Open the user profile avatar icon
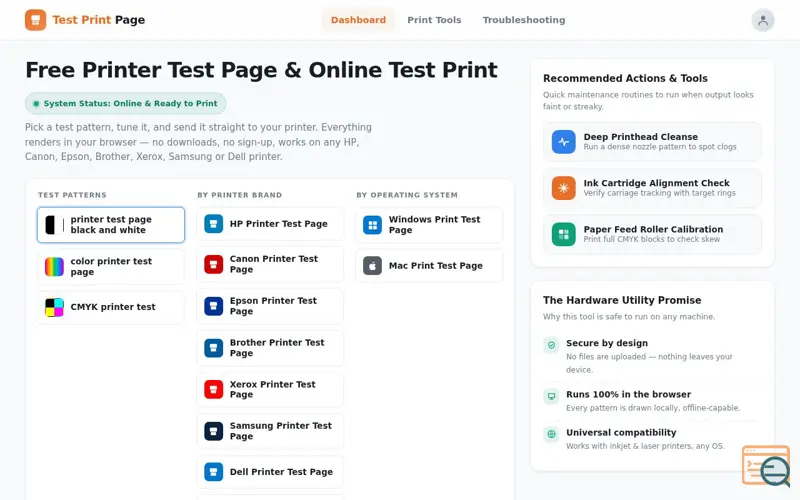 [x=763, y=20]
